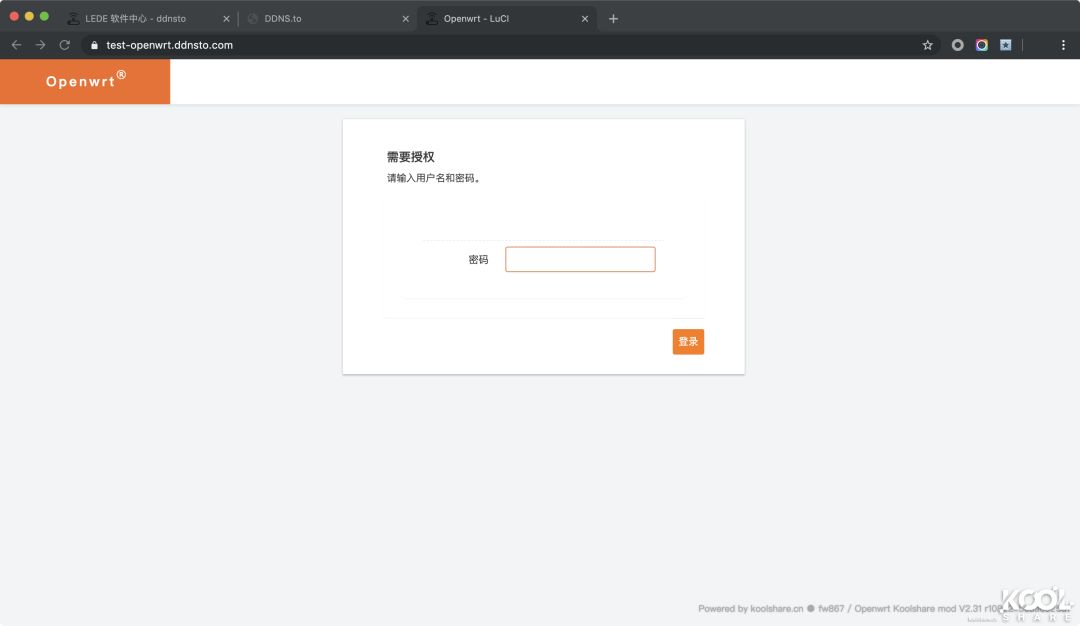
Task: Open the colorful screenshot extension icon
Action: click(x=981, y=44)
